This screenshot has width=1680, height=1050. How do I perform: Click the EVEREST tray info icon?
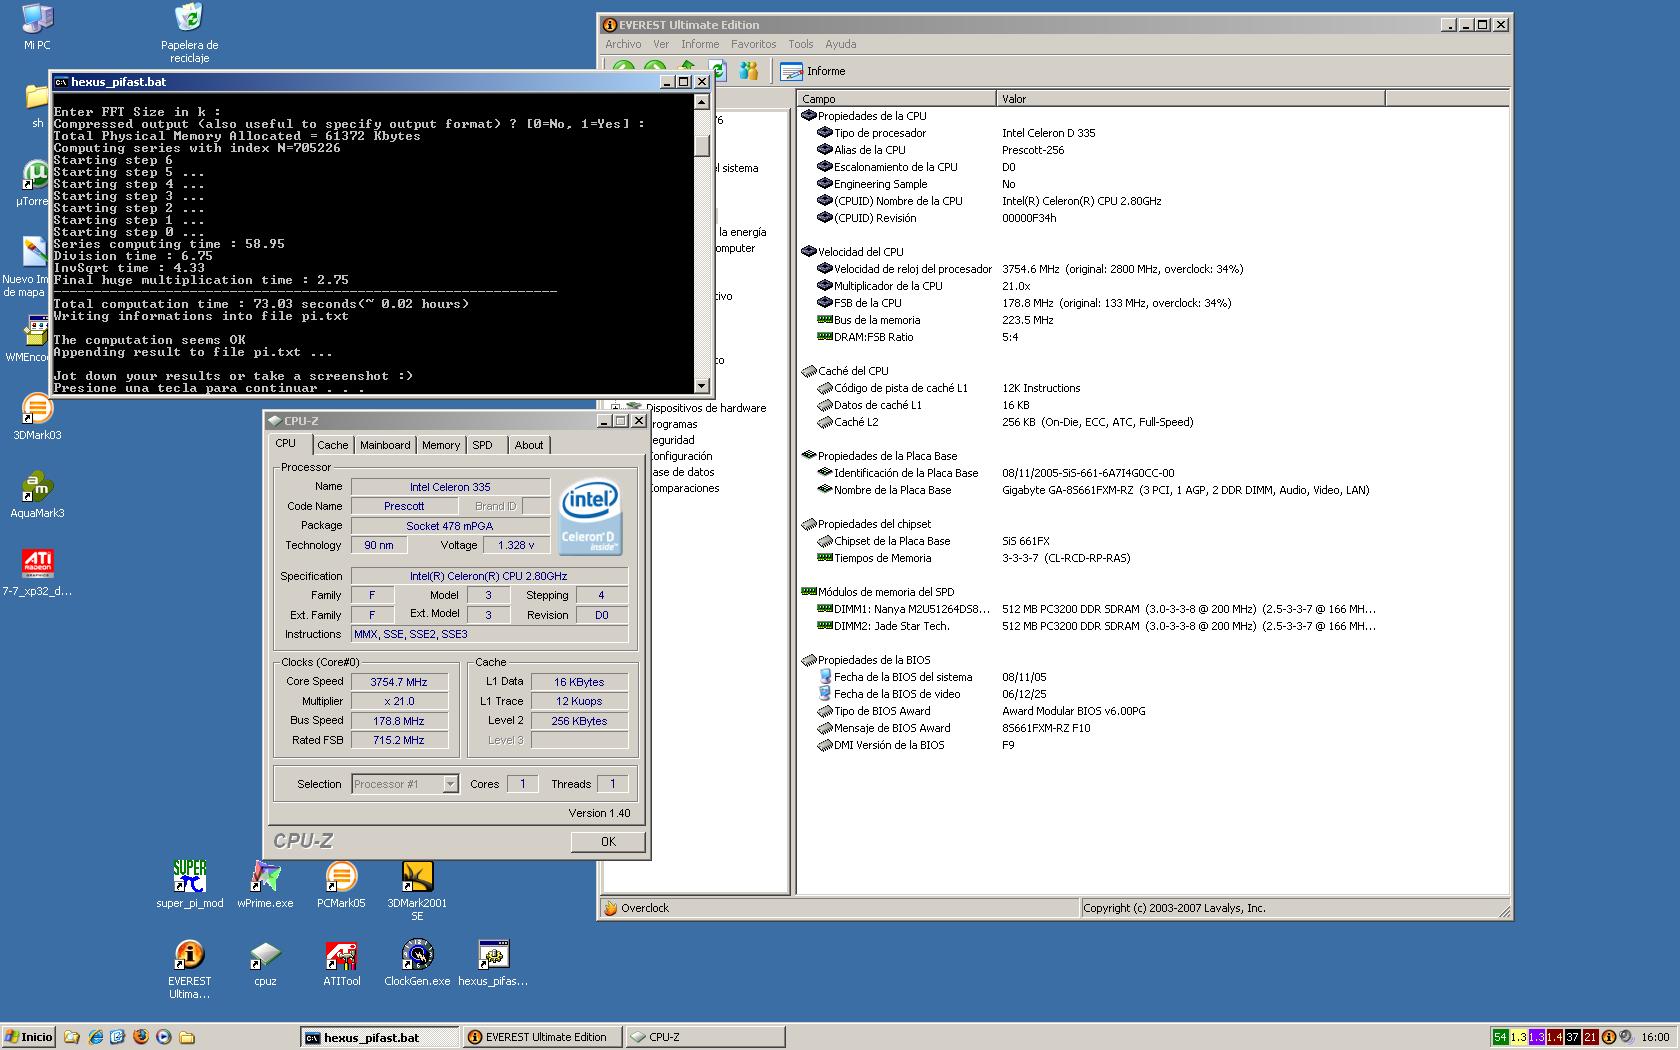pos(1609,1037)
